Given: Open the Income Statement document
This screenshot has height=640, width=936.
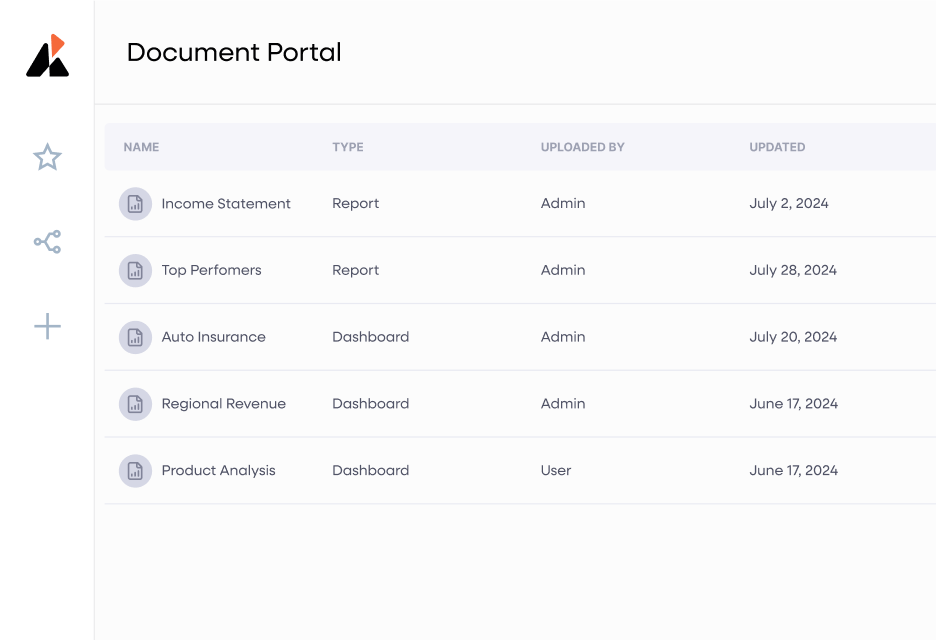Looking at the screenshot, I should 226,204.
